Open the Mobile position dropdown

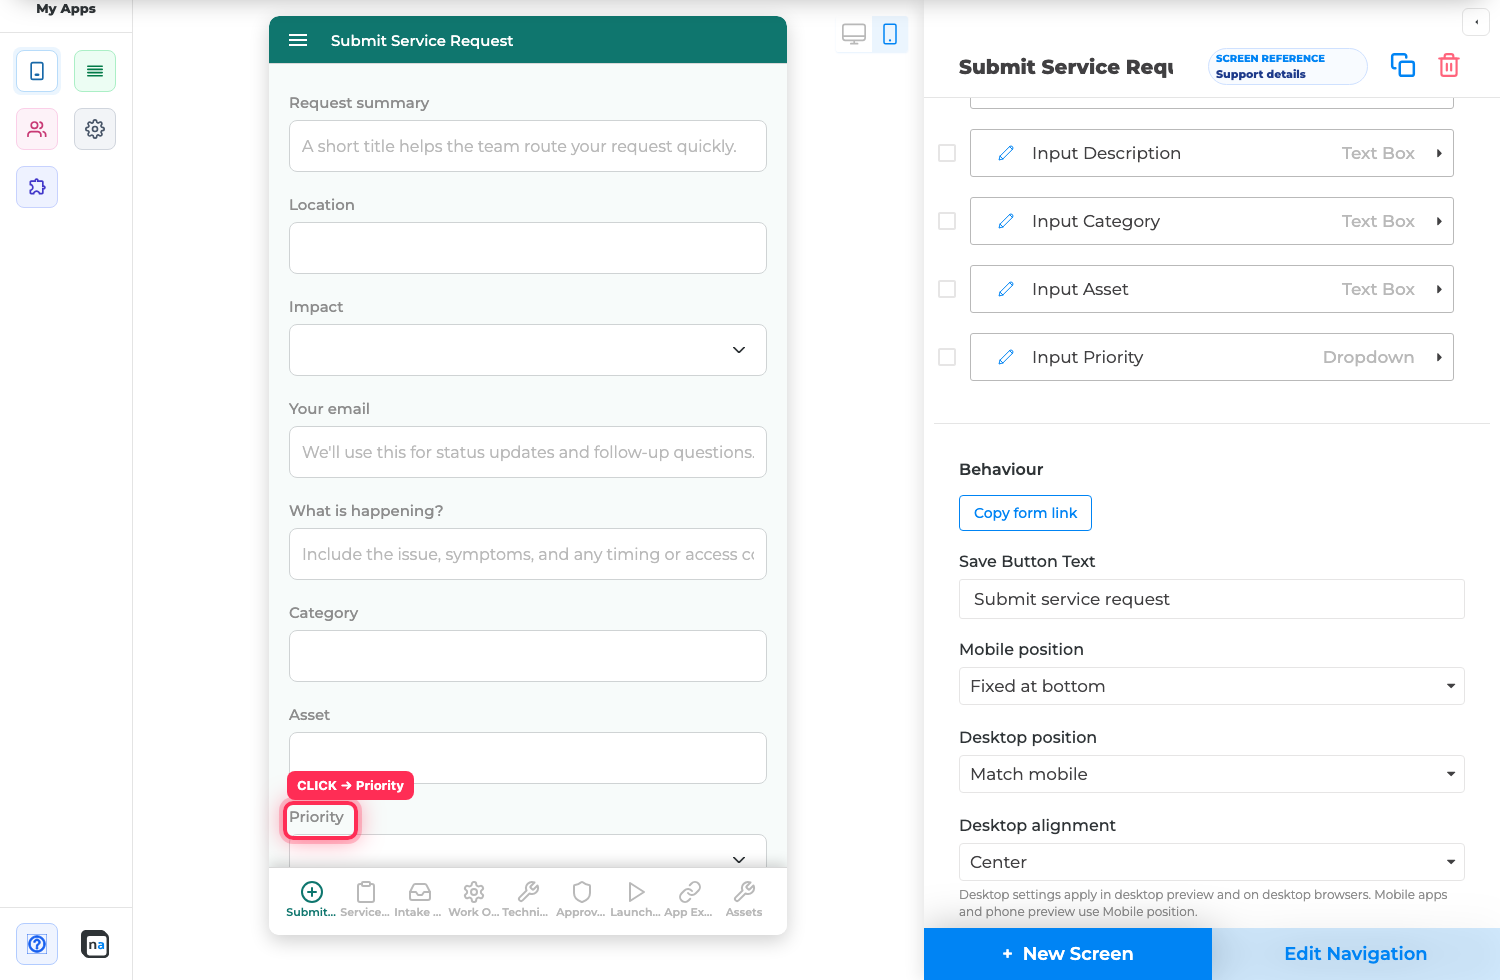[x=1212, y=686]
